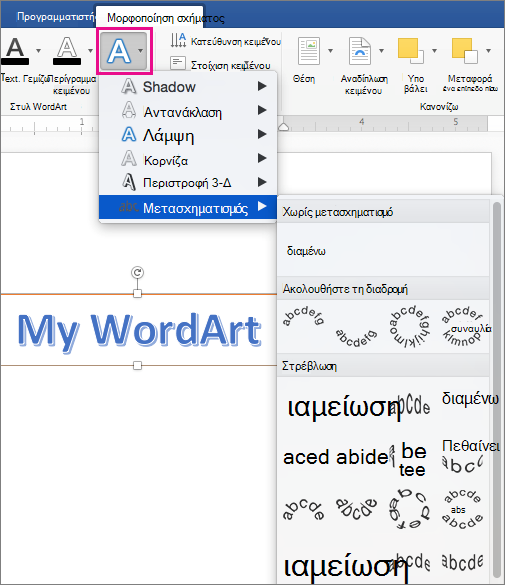Click the ruler indent marker
Image resolution: width=505 pixels, height=585 pixels.
(x=284, y=127)
